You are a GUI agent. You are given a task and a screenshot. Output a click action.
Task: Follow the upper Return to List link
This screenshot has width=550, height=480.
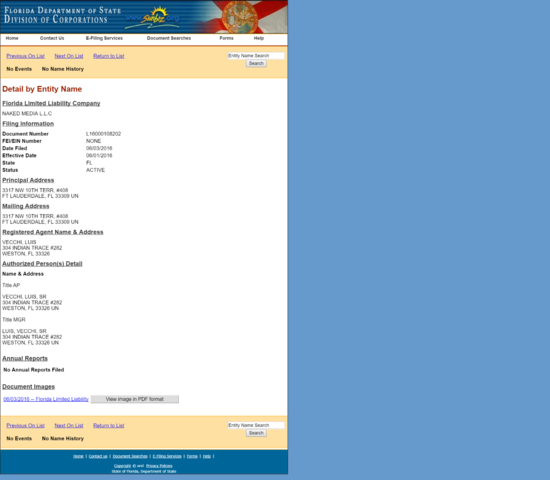[x=109, y=56]
